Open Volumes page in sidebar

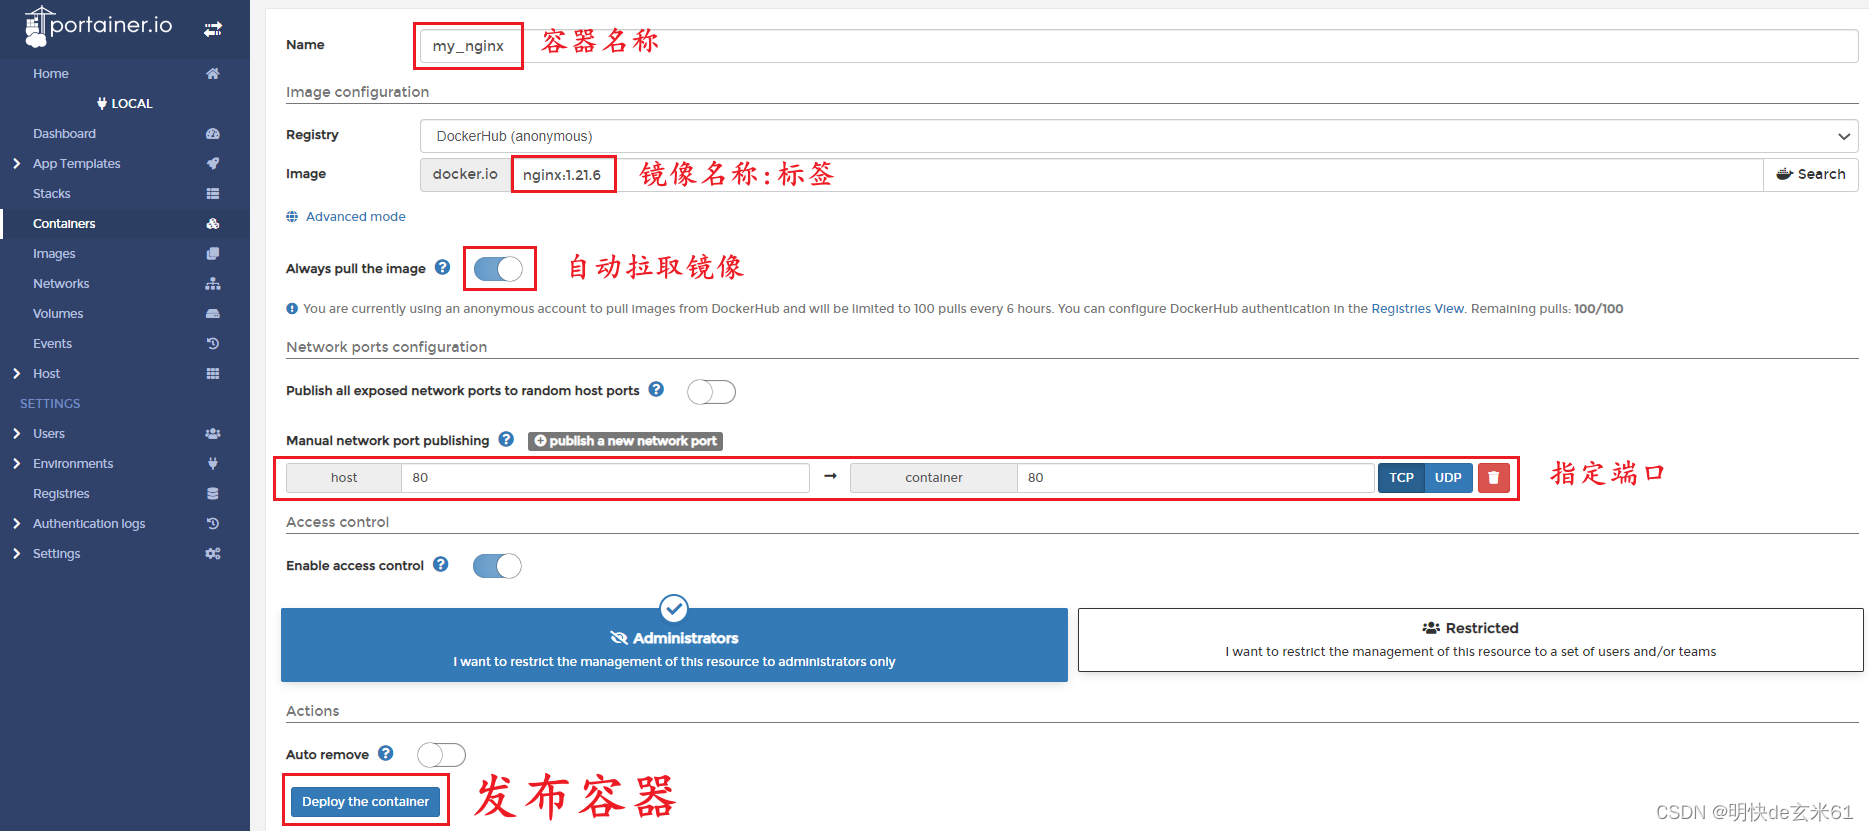pos(58,313)
